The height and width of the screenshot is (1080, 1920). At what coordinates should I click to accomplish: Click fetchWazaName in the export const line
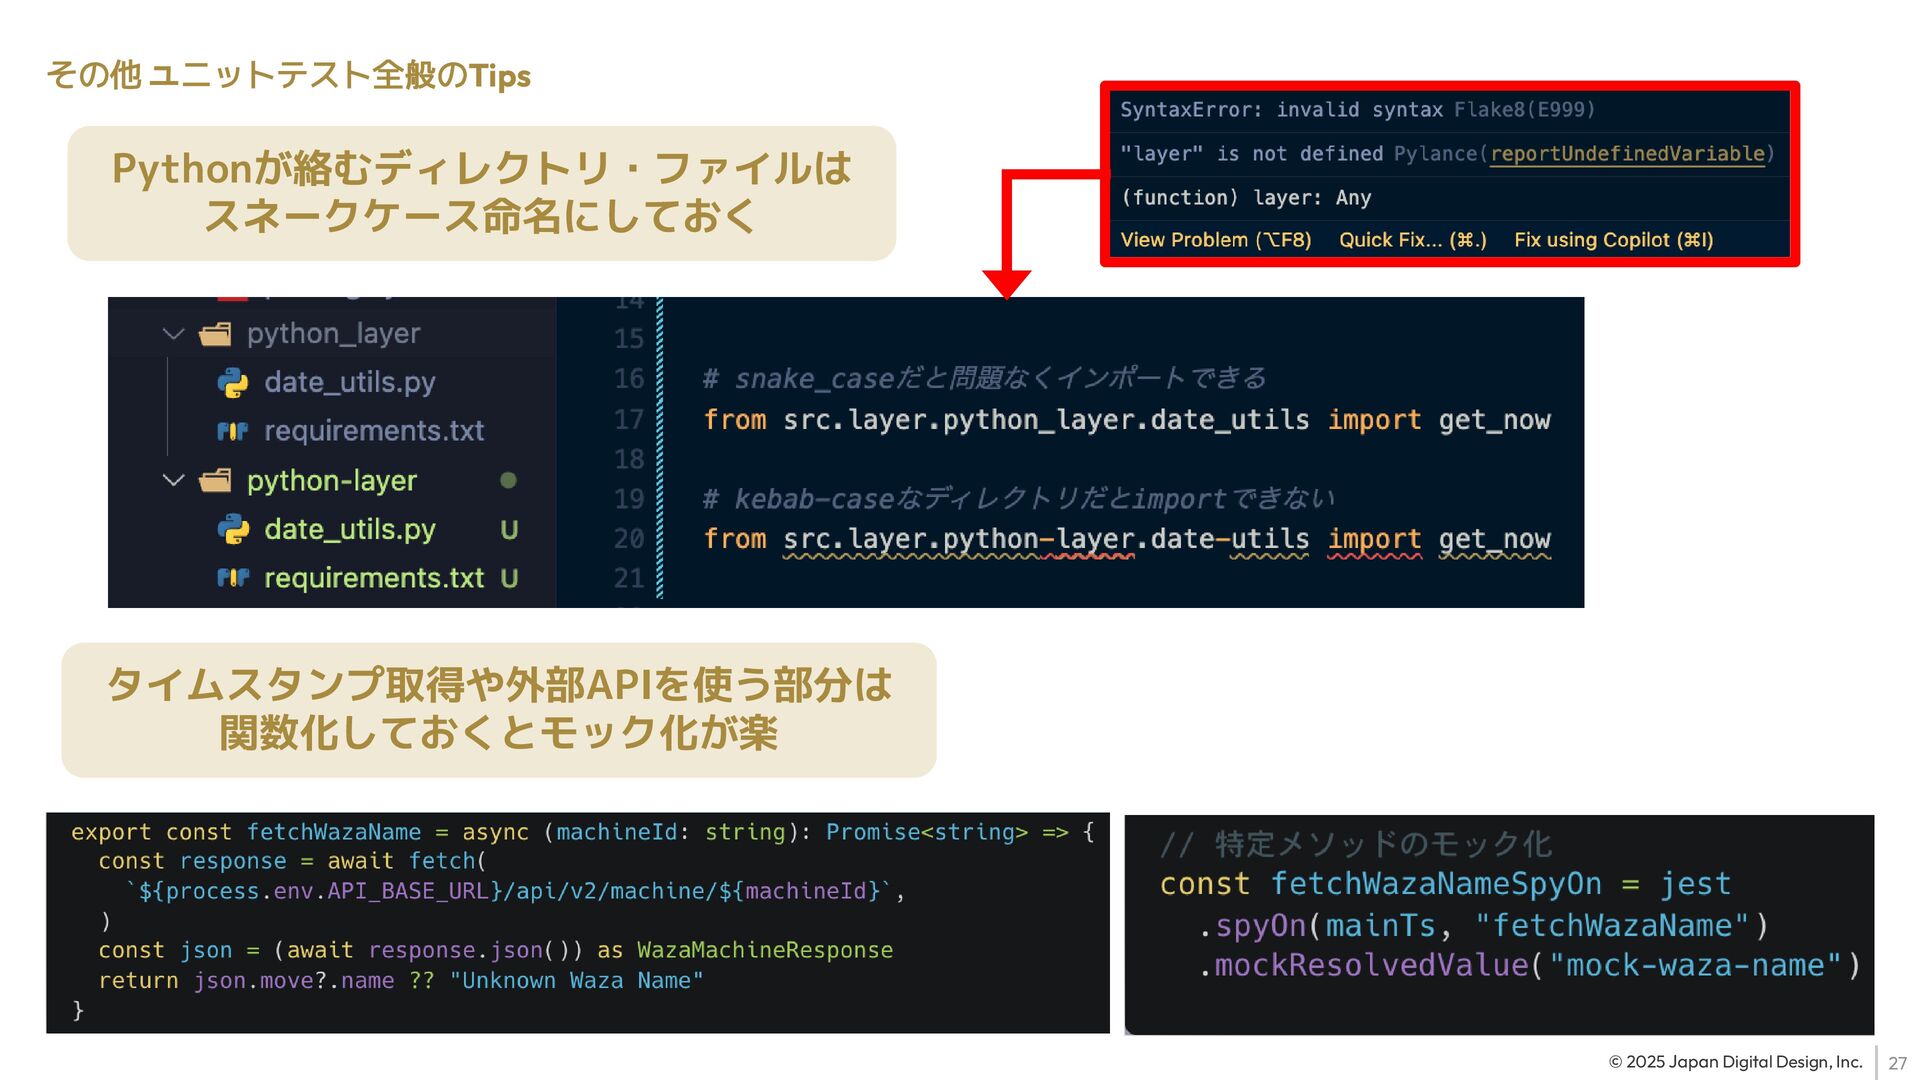tap(334, 832)
